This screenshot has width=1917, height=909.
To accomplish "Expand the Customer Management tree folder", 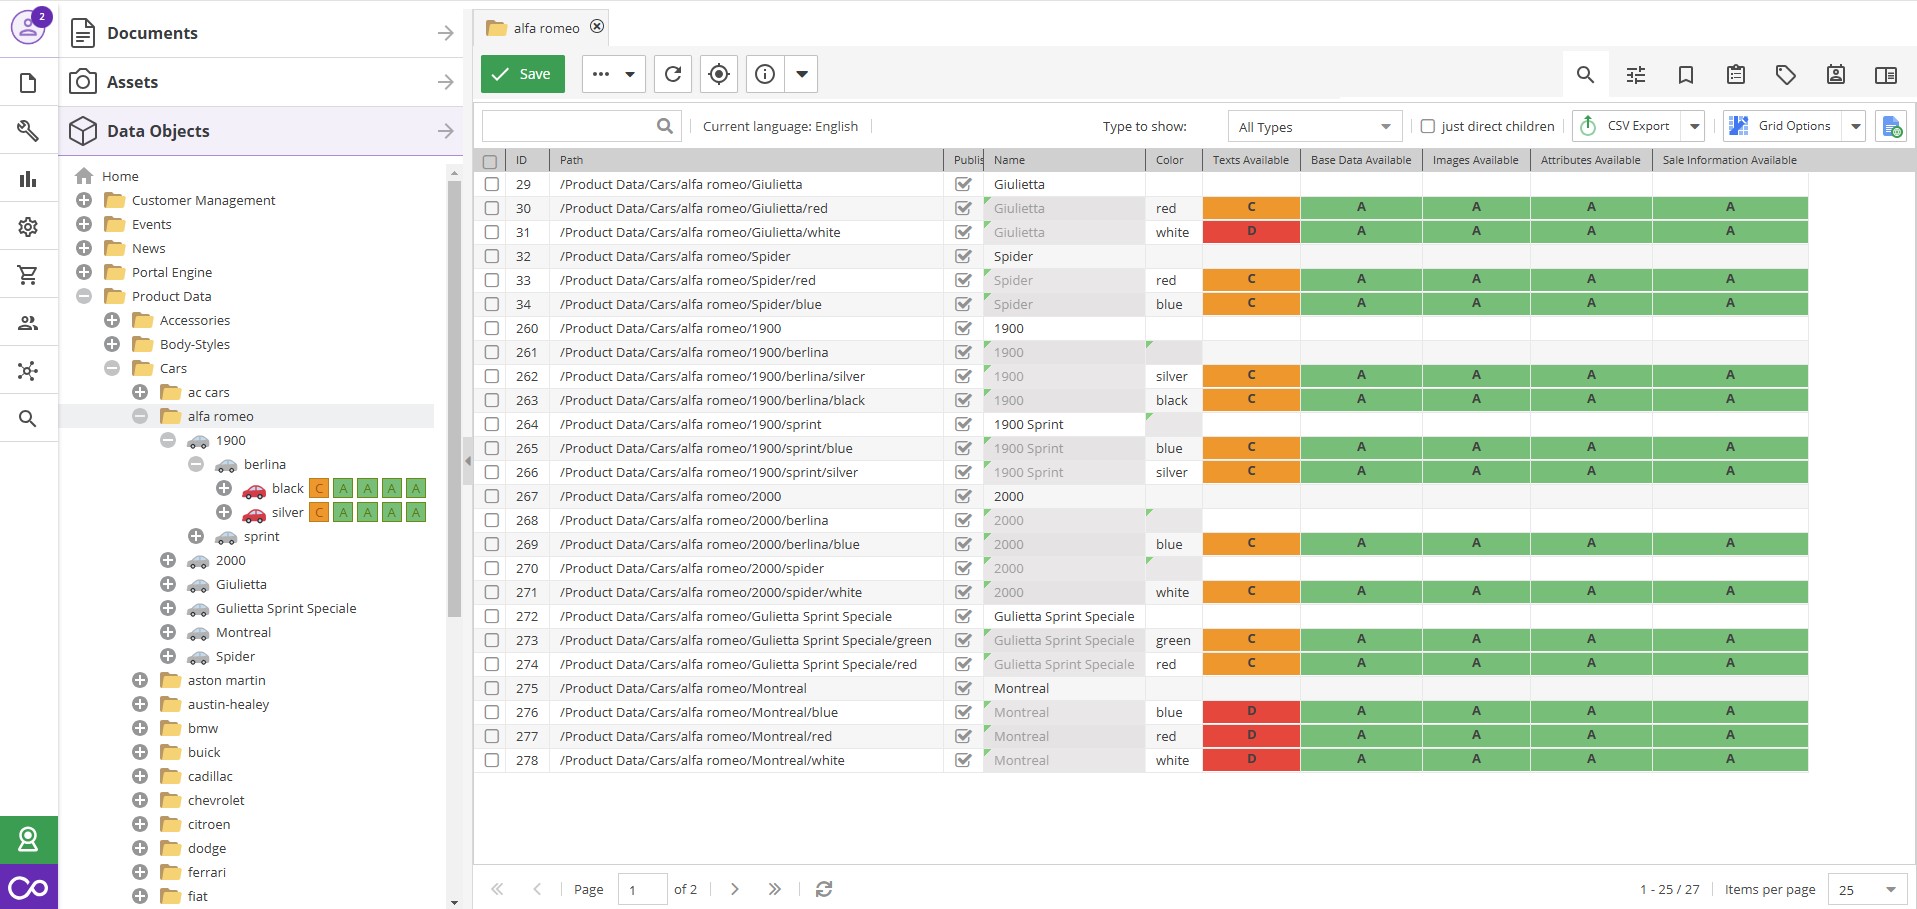I will tap(84, 200).
